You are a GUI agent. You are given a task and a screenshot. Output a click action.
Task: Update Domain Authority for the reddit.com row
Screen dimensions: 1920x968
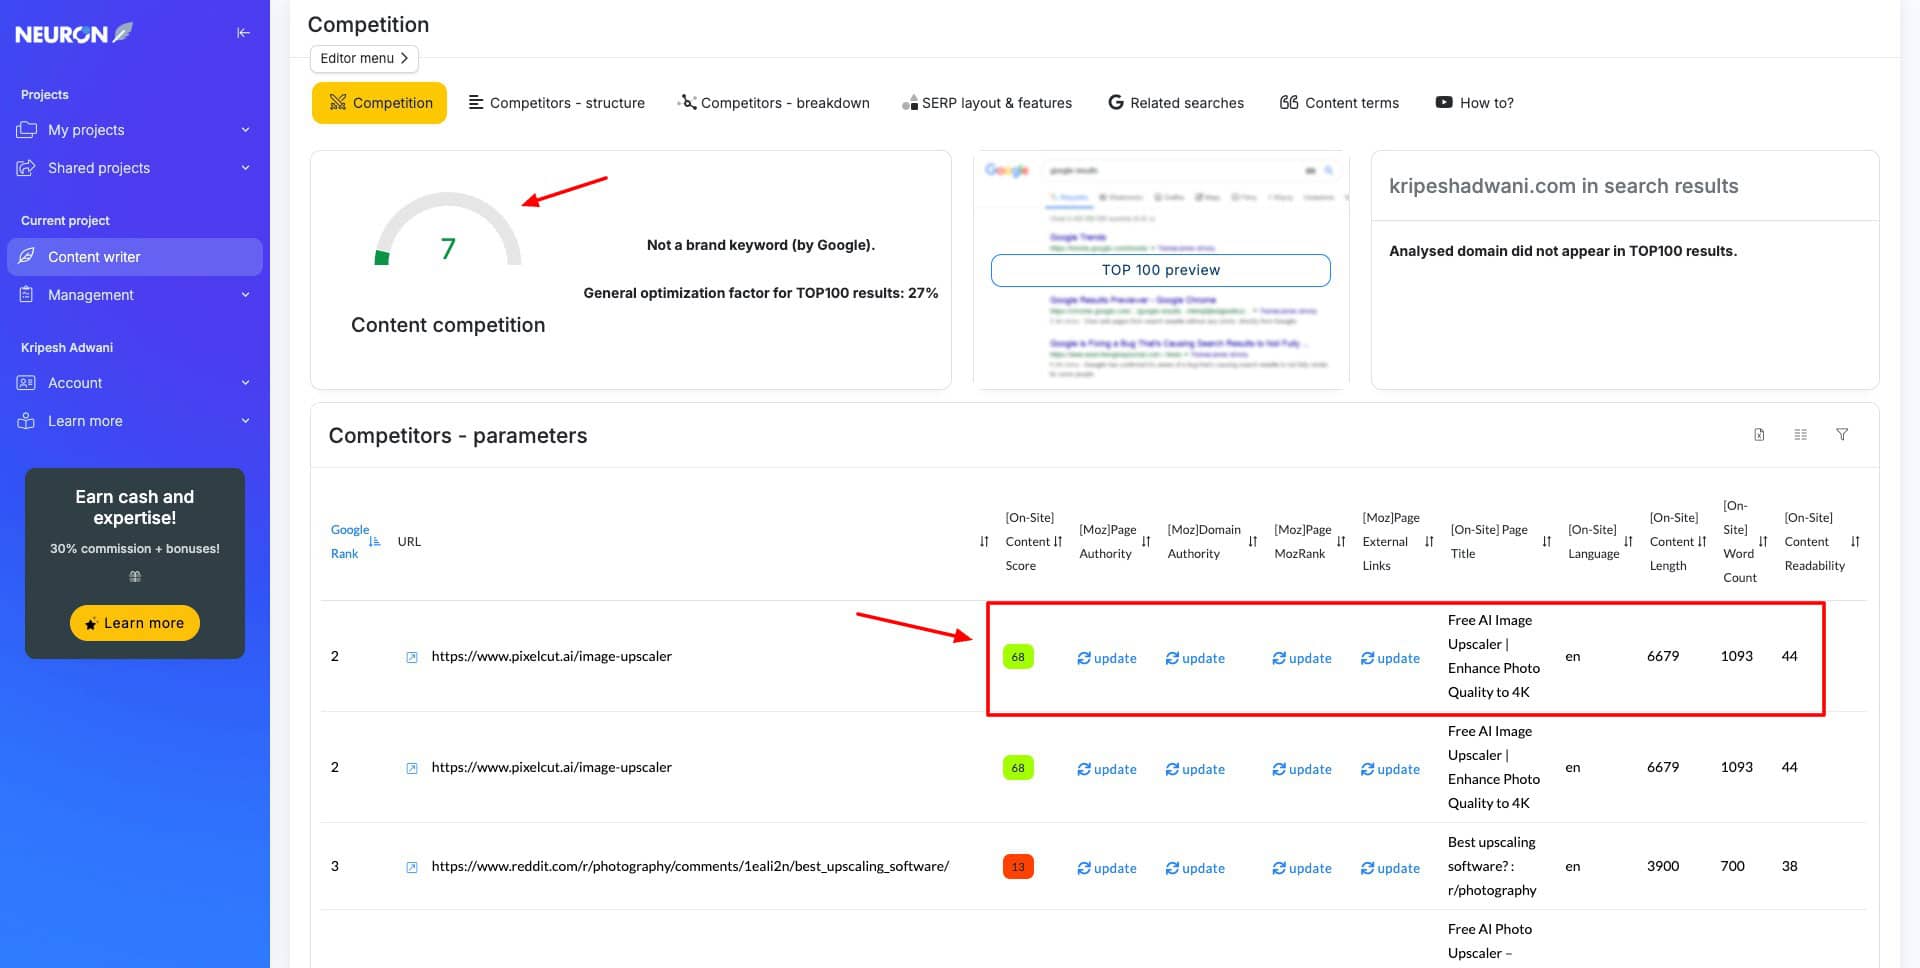1195,868
